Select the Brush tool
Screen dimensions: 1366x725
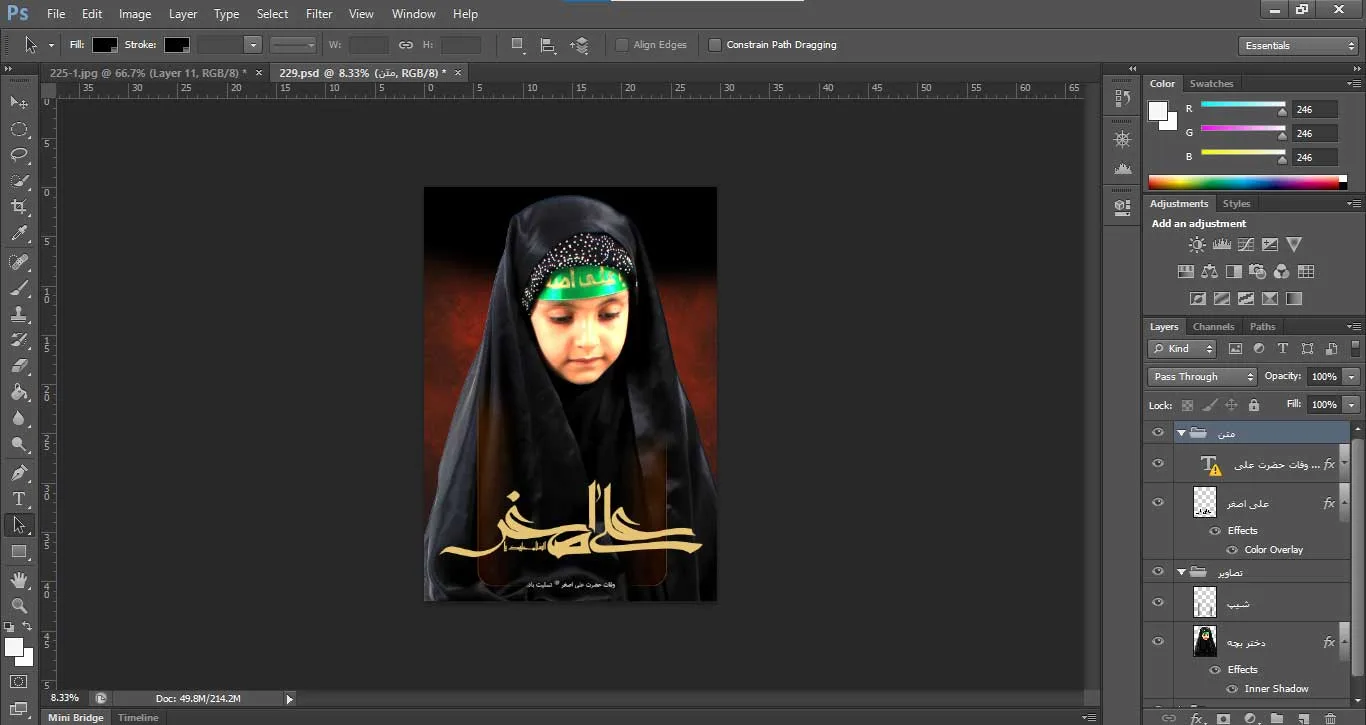(x=19, y=288)
